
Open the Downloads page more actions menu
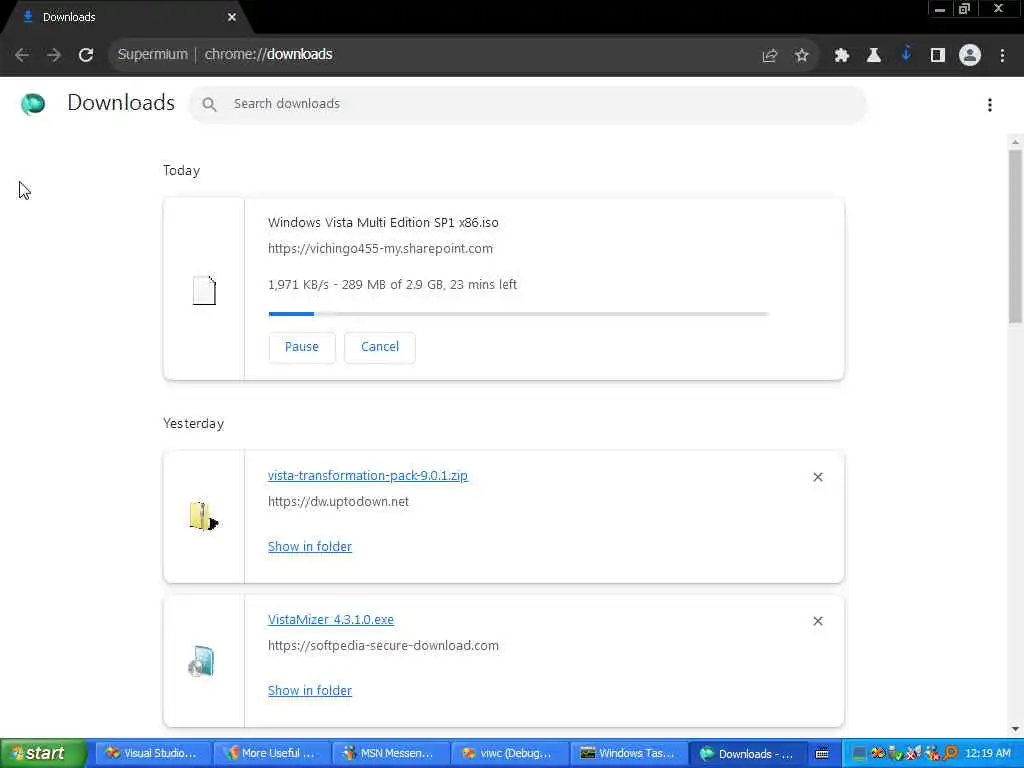990,104
